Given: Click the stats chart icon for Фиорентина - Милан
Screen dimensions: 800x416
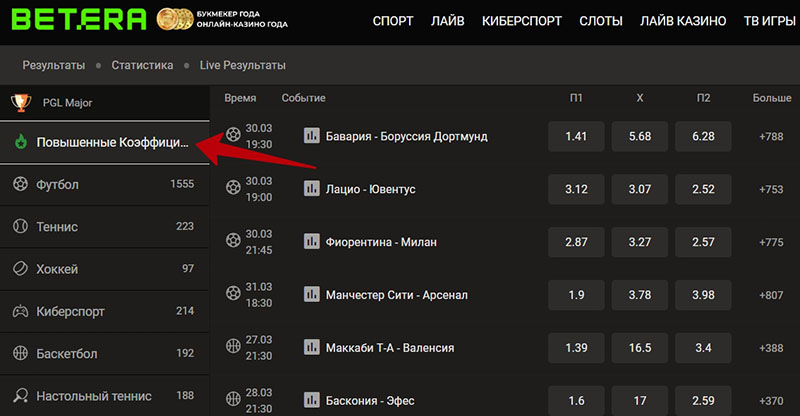Looking at the screenshot, I should click(x=311, y=242).
